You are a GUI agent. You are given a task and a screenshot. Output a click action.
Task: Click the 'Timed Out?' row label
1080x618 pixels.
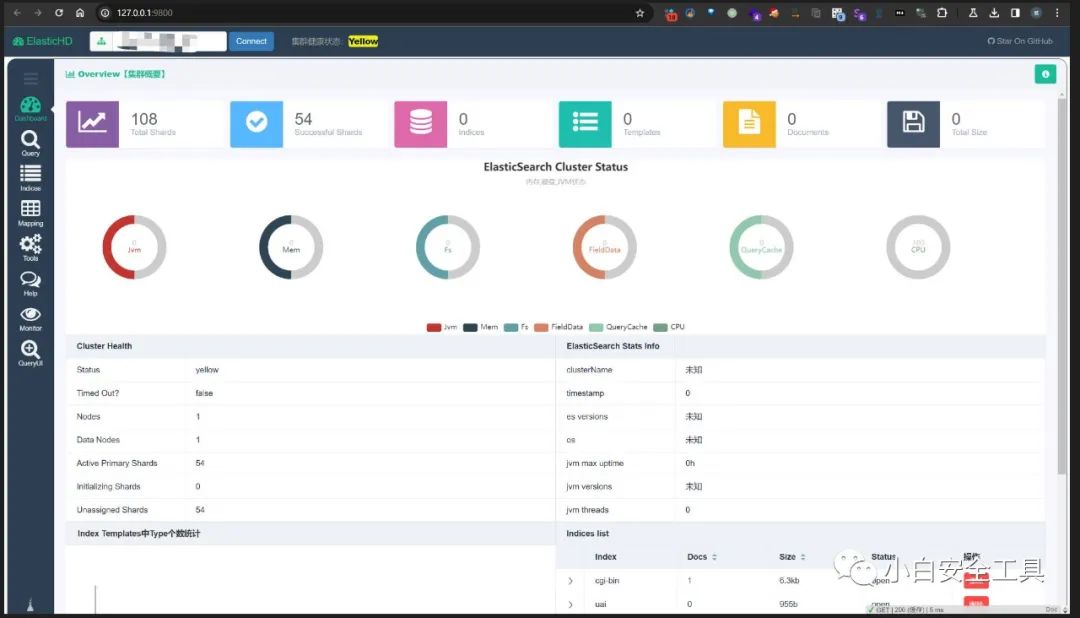click(x=98, y=393)
